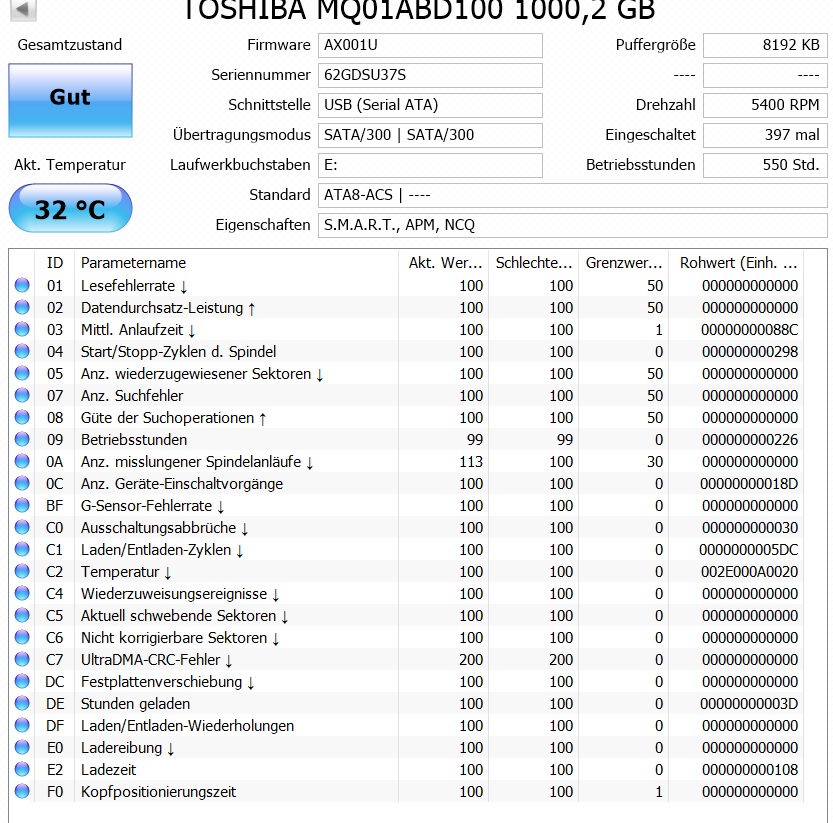Click the status dot for Stunden geladen
This screenshot has width=833, height=823.
pos(22,703)
